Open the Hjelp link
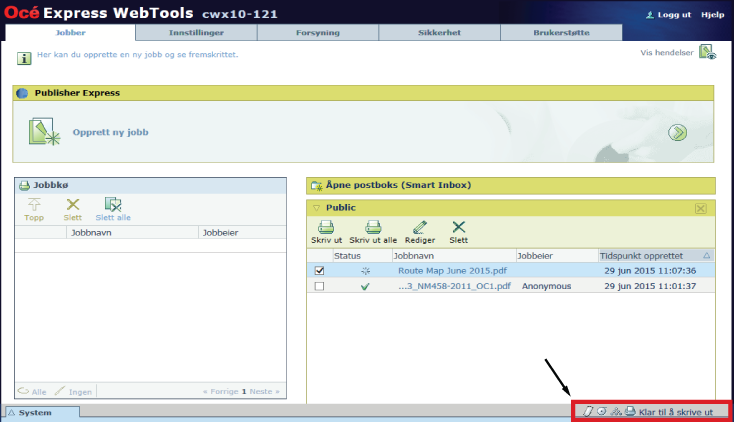This screenshot has height=422, width=734. point(712,15)
